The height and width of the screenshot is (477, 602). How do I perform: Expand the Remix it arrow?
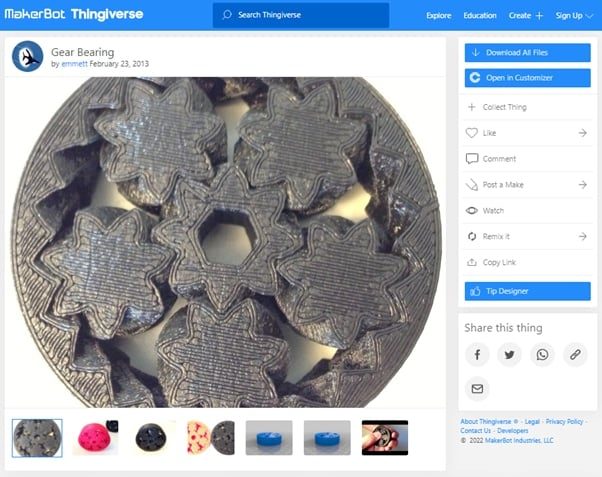582,236
